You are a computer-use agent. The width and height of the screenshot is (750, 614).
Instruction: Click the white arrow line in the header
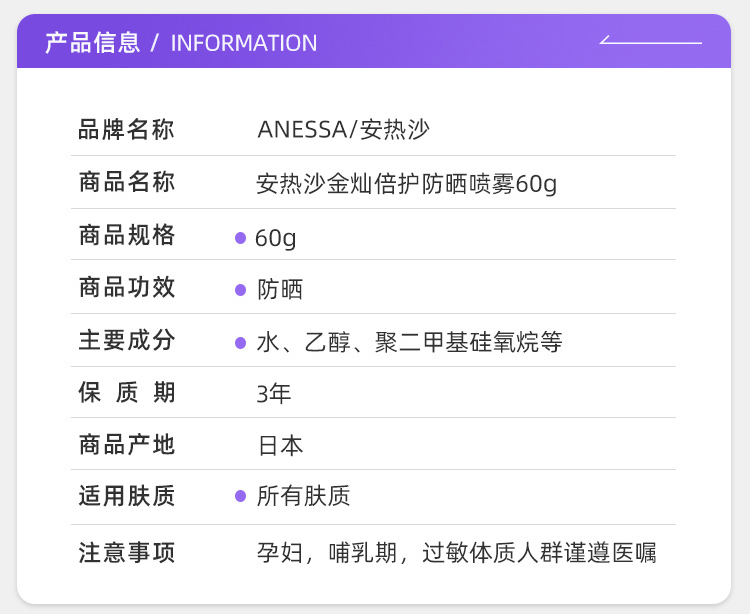click(x=651, y=42)
